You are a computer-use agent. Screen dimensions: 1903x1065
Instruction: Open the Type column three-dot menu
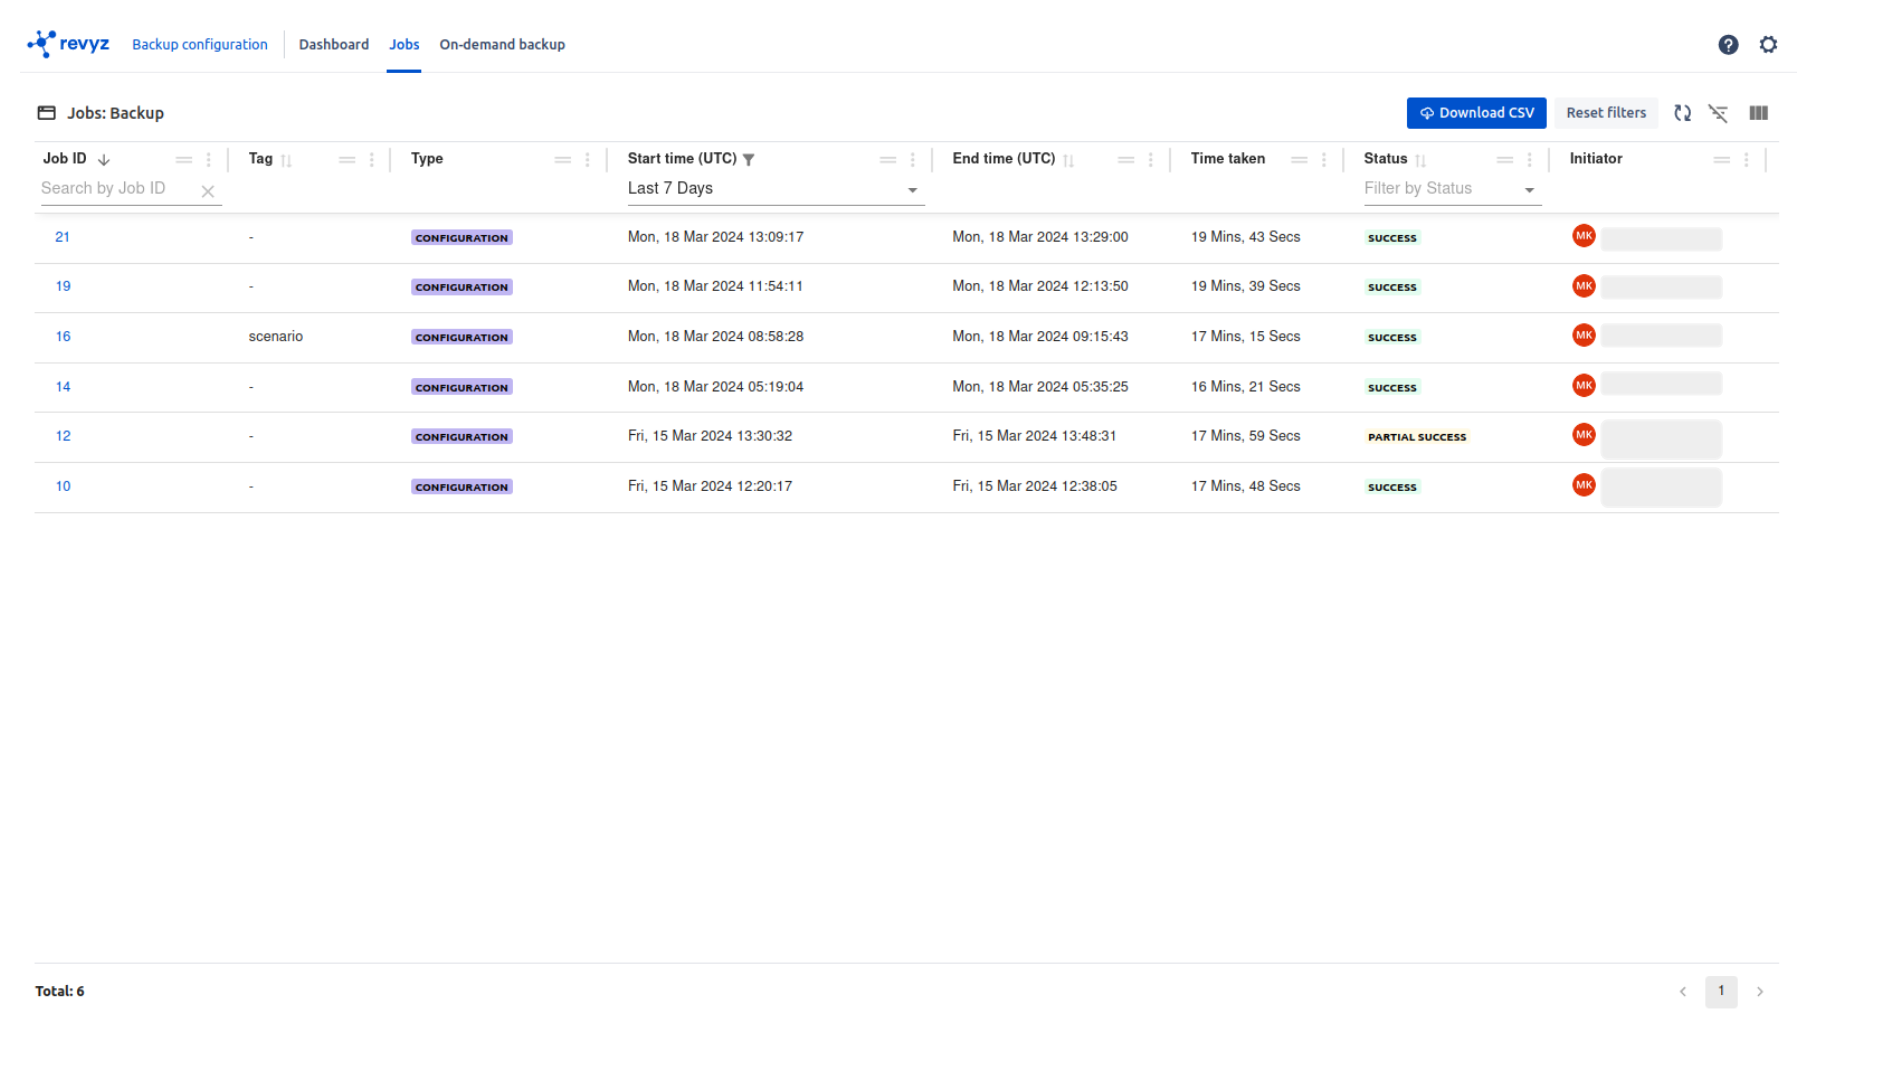click(587, 160)
